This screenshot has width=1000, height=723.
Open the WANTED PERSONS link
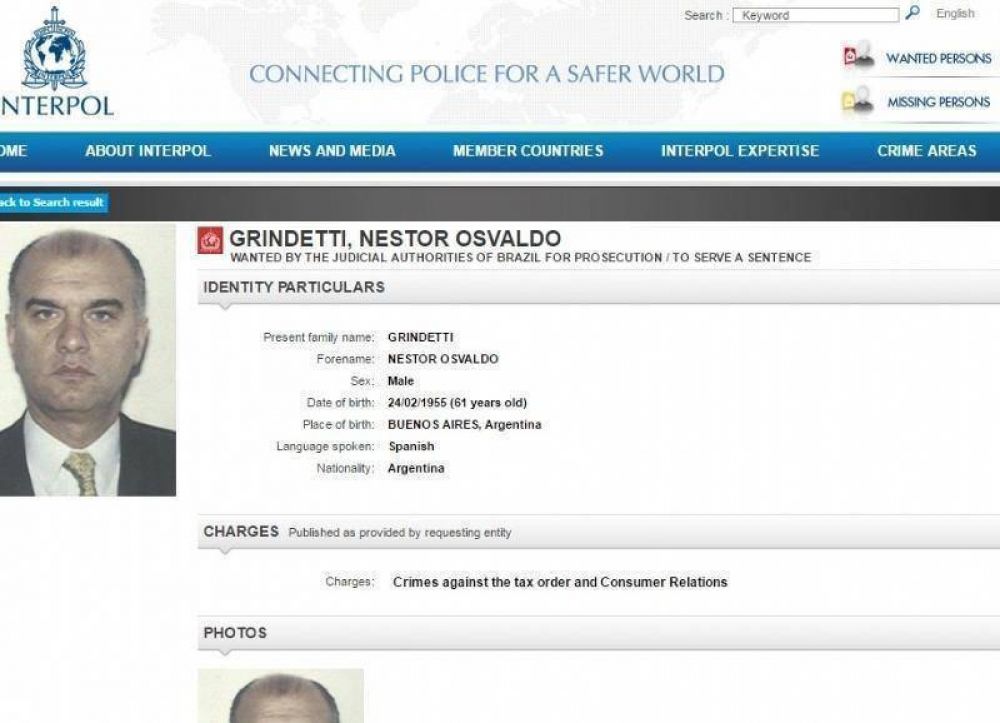pos(938,58)
